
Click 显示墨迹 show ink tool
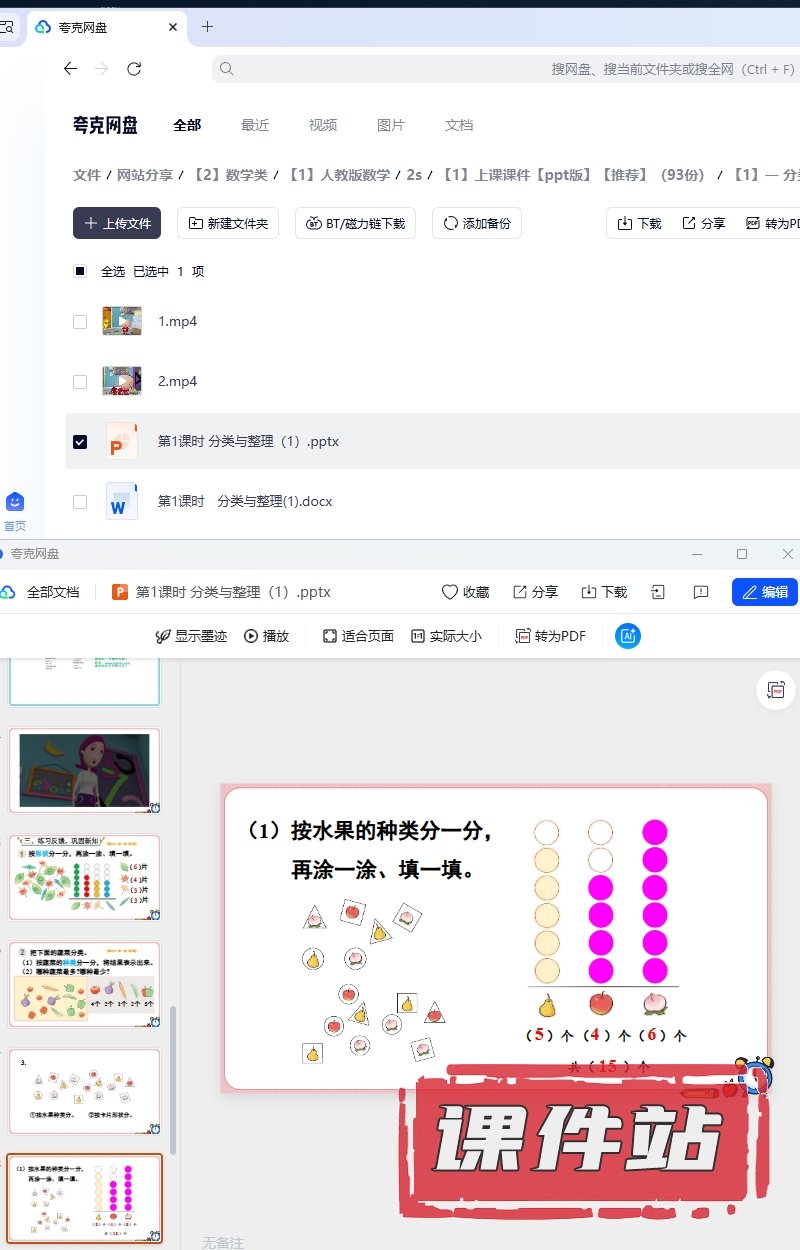pos(191,636)
